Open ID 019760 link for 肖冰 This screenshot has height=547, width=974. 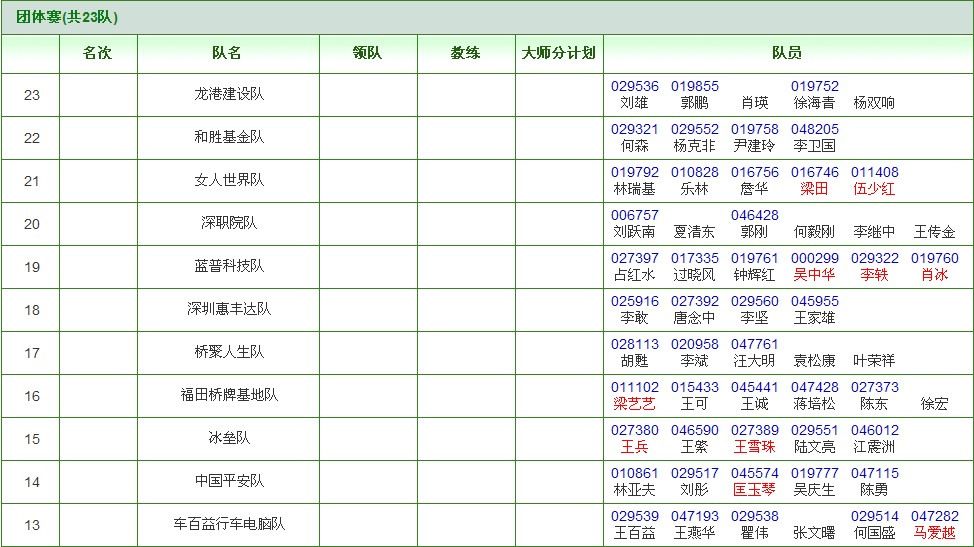tap(934, 258)
